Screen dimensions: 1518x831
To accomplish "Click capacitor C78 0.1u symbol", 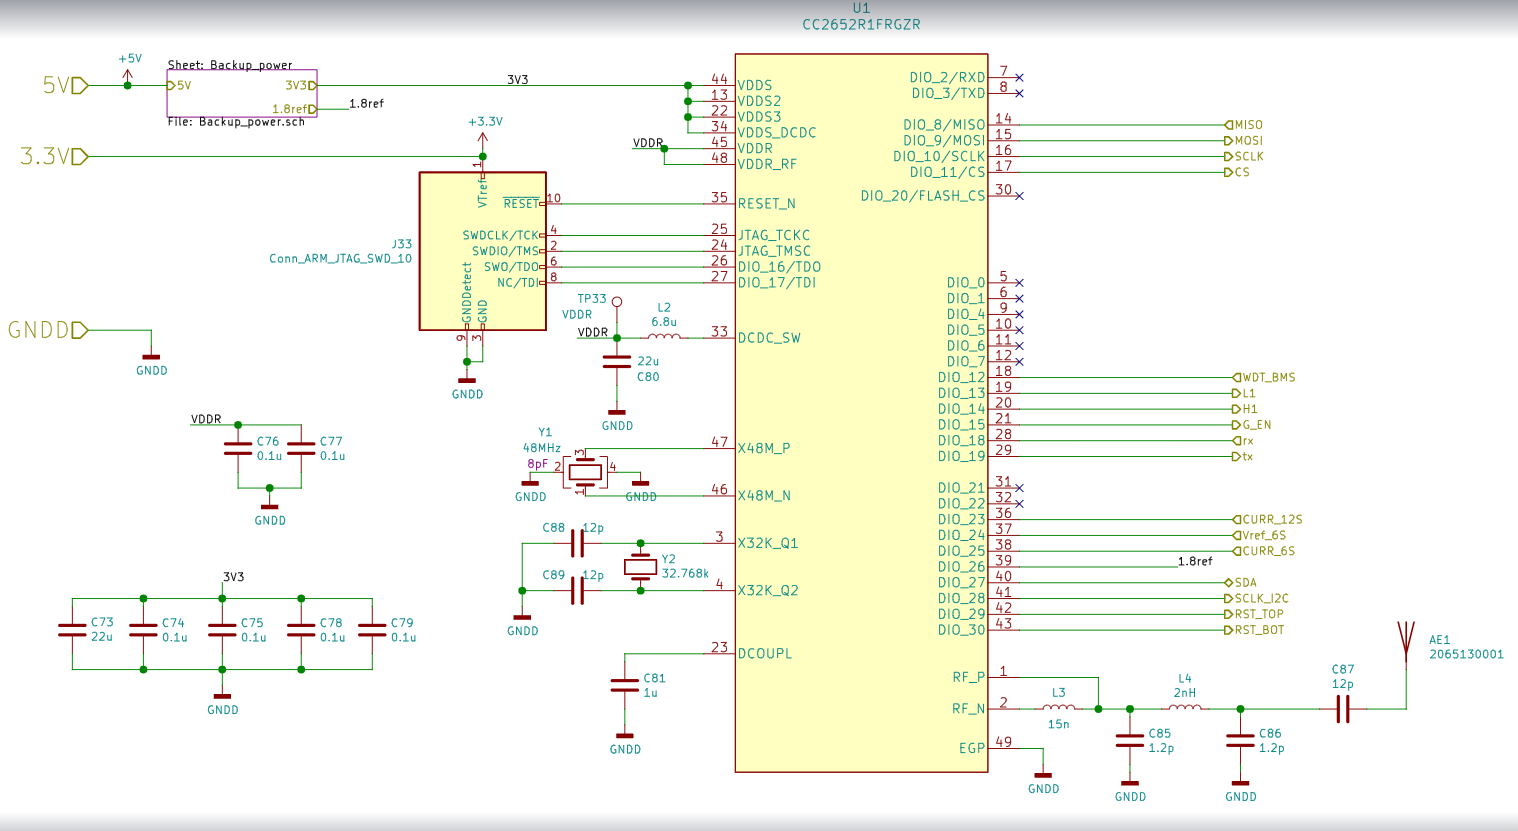I will click(x=301, y=630).
